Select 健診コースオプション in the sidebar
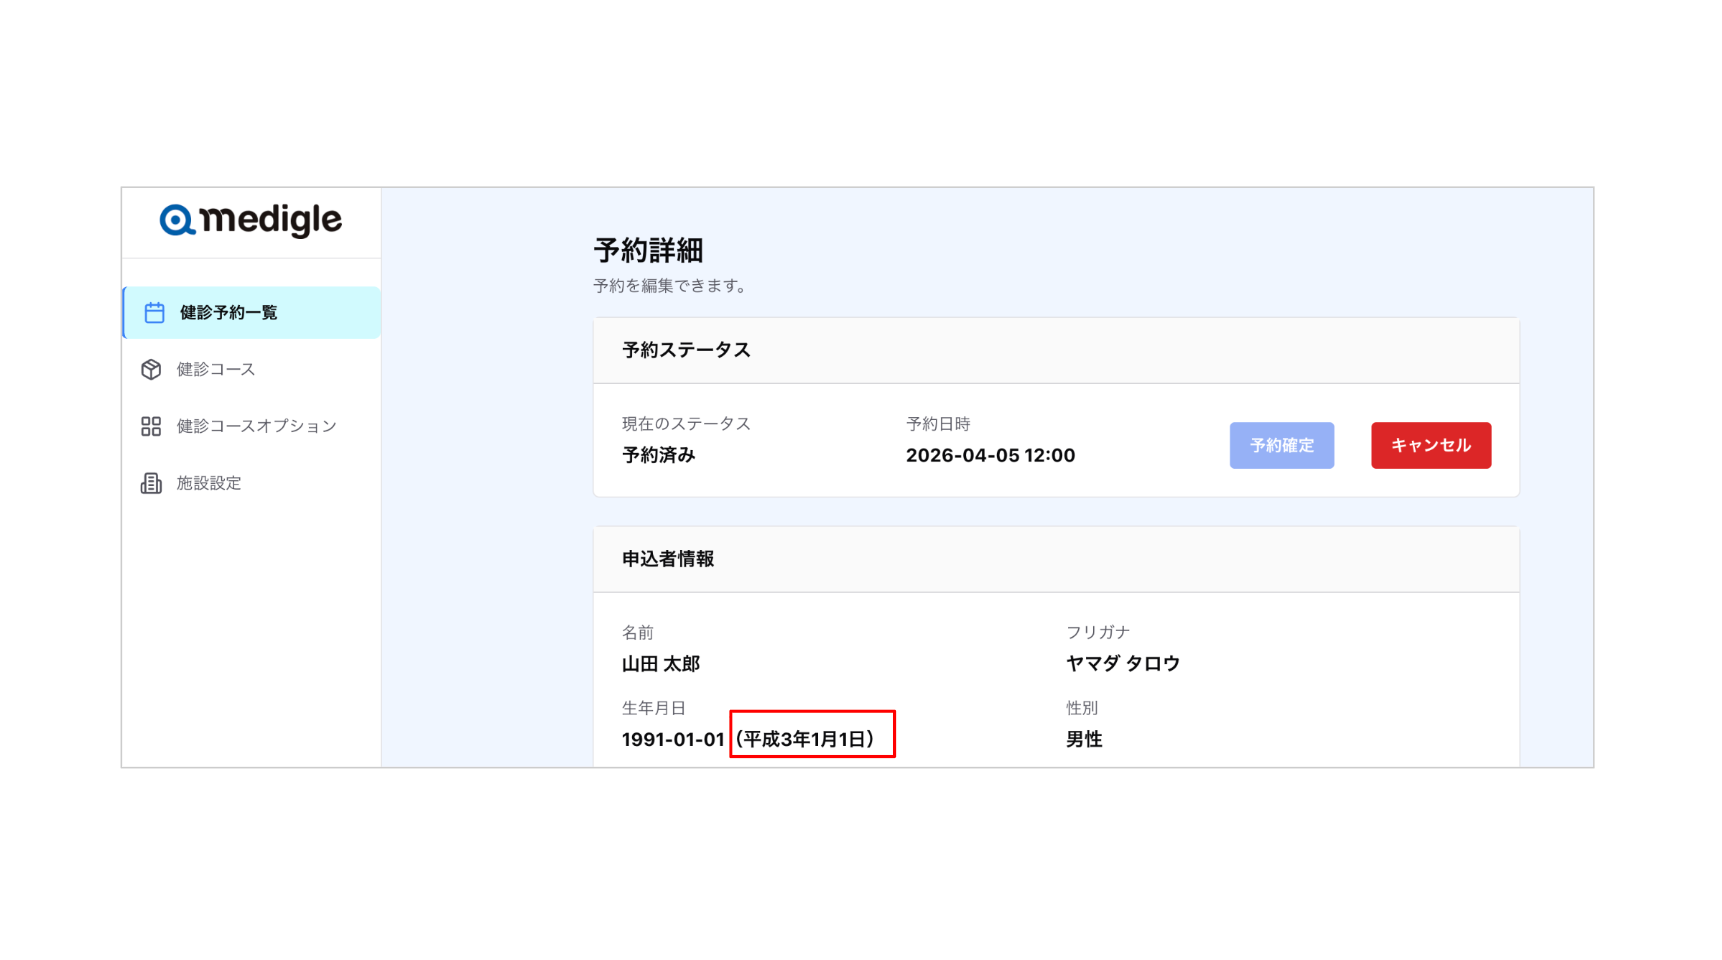 pos(257,427)
